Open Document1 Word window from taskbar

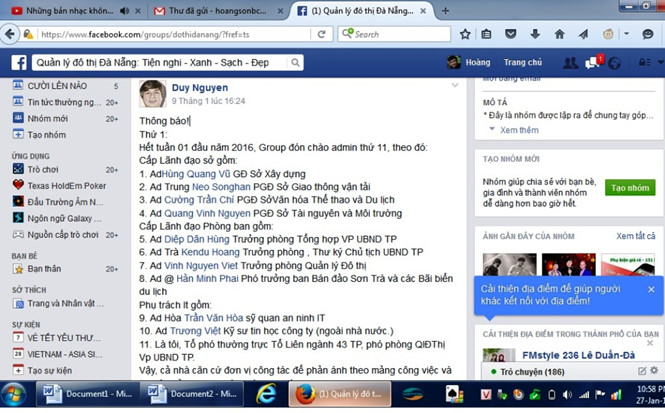click(x=87, y=394)
